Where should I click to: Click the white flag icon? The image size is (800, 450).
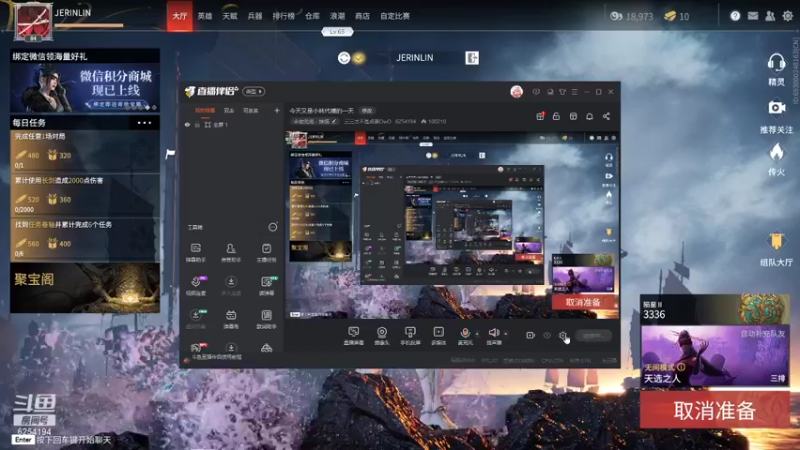coord(170,153)
